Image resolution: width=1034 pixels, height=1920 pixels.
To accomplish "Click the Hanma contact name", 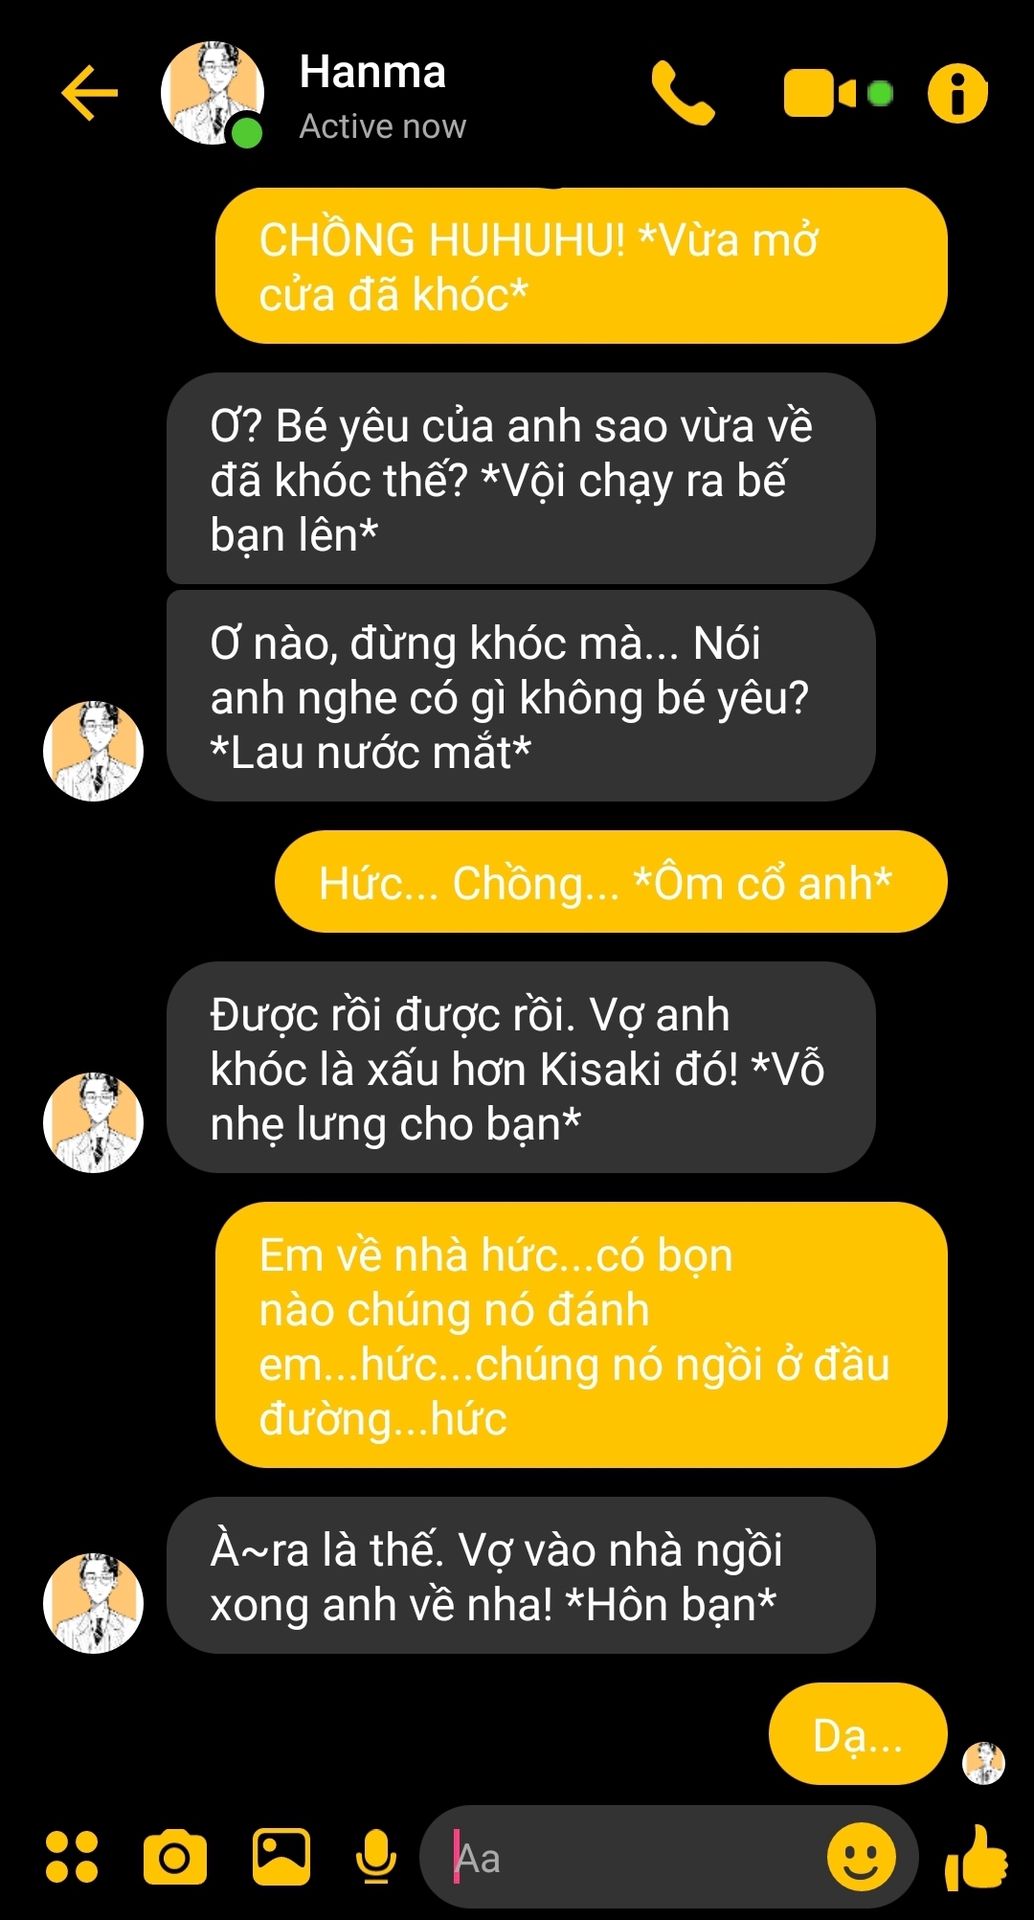I will [372, 72].
